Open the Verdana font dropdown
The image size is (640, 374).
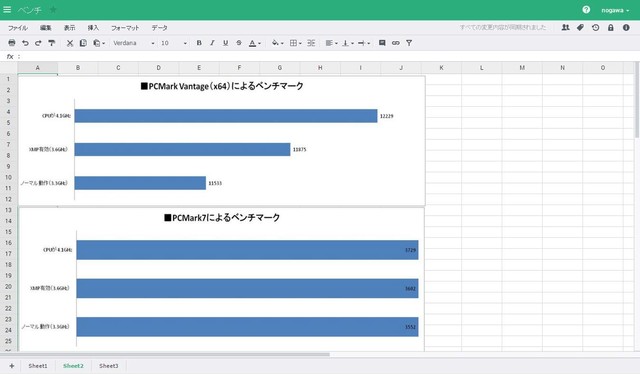tap(134, 43)
